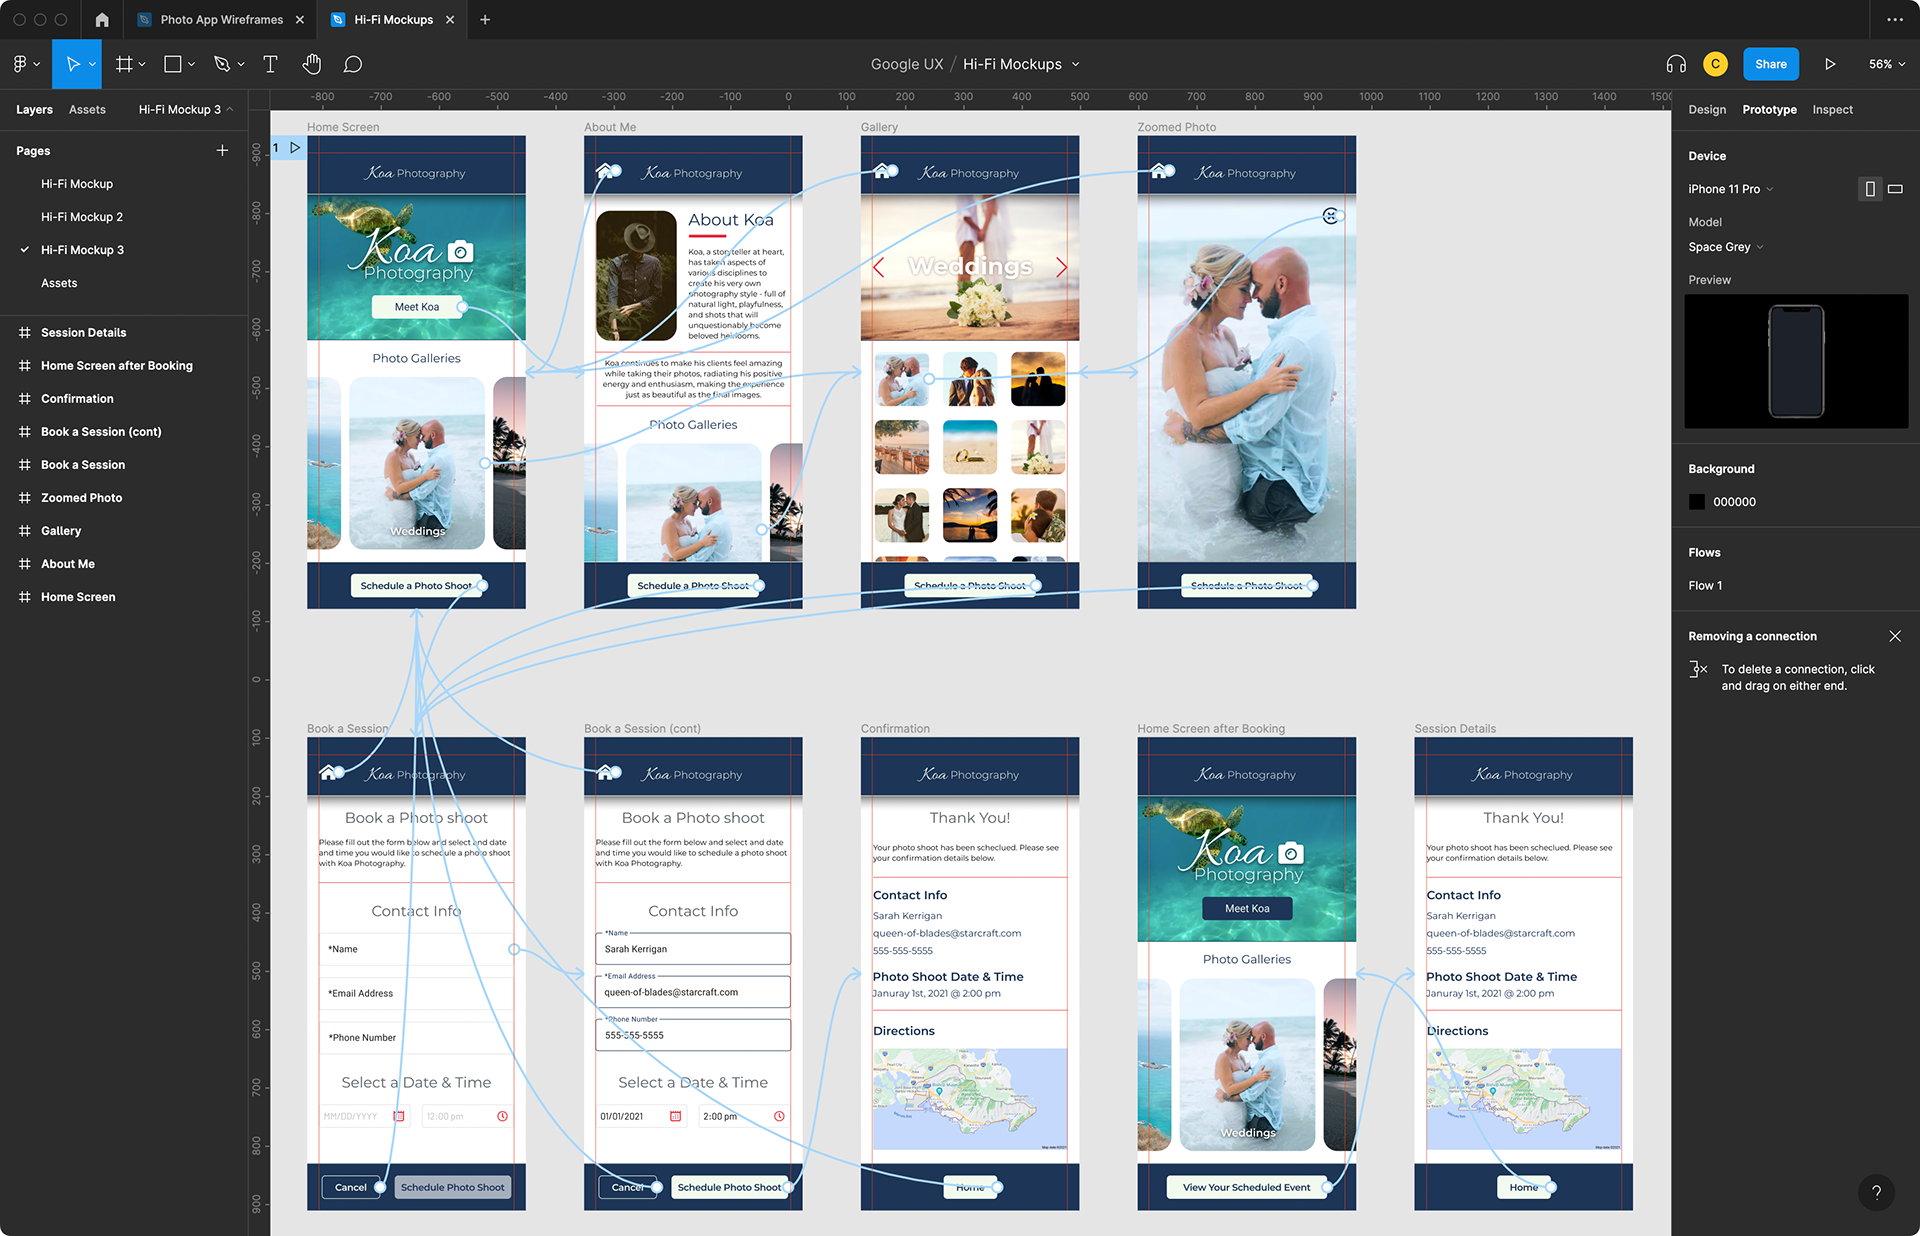The width and height of the screenshot is (1920, 1236).
Task: Choose portrait device orientation
Action: (x=1869, y=189)
